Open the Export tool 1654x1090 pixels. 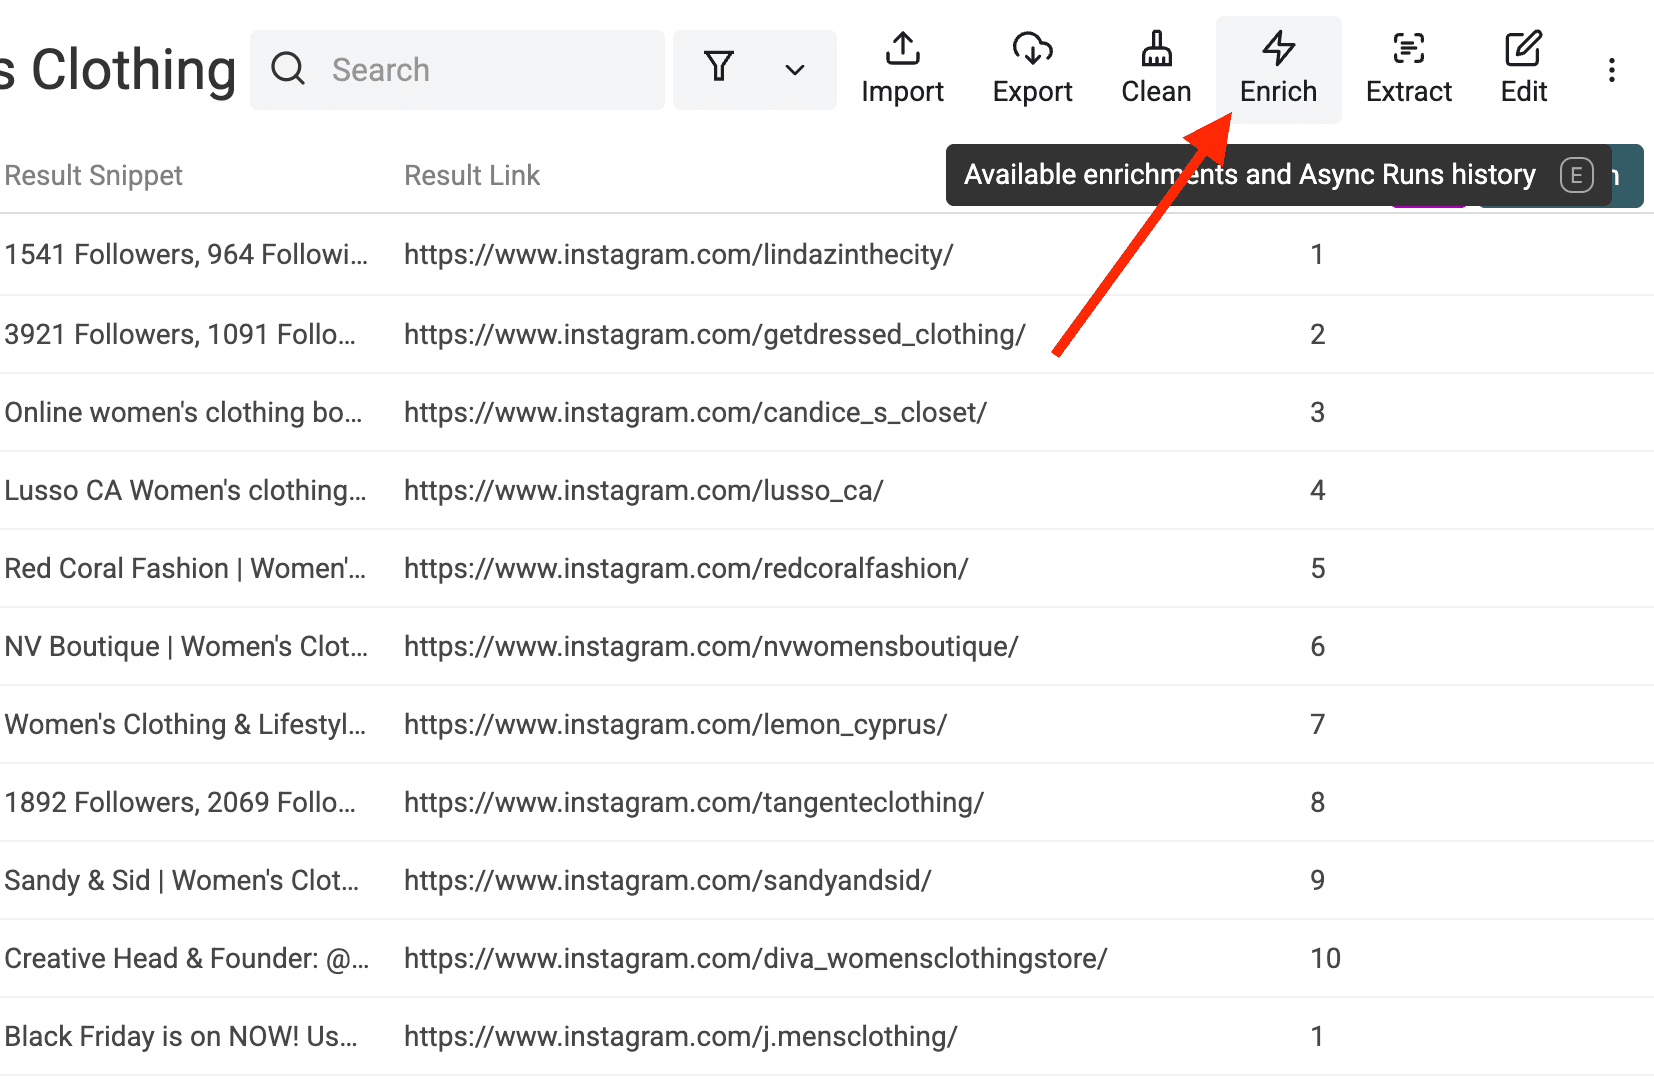(1032, 69)
